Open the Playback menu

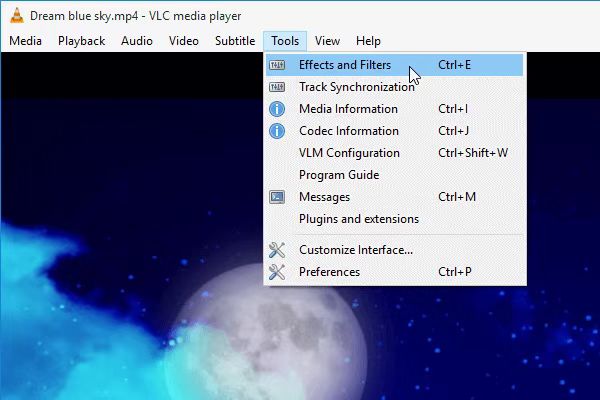pos(82,41)
